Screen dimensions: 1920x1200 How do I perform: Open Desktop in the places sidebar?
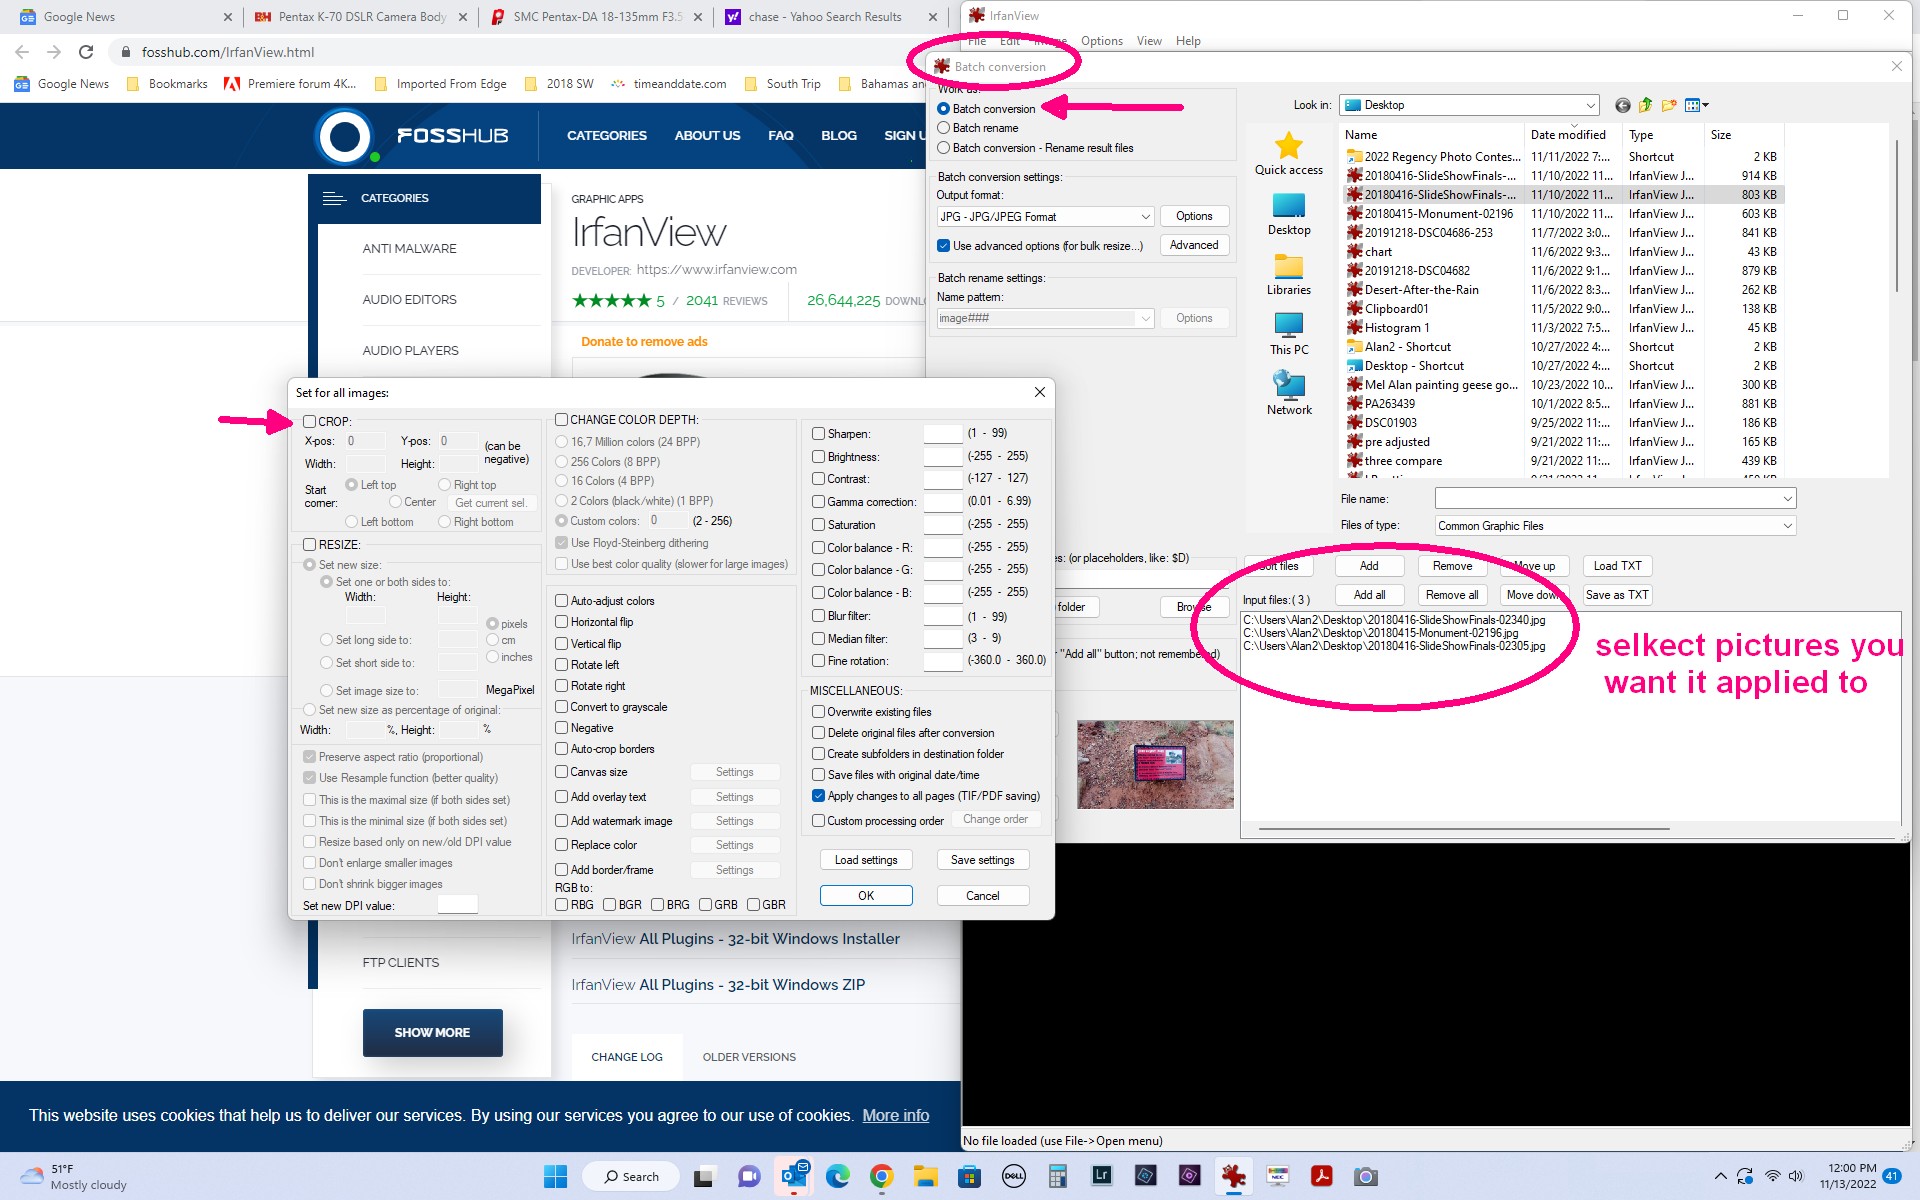[x=1288, y=214]
